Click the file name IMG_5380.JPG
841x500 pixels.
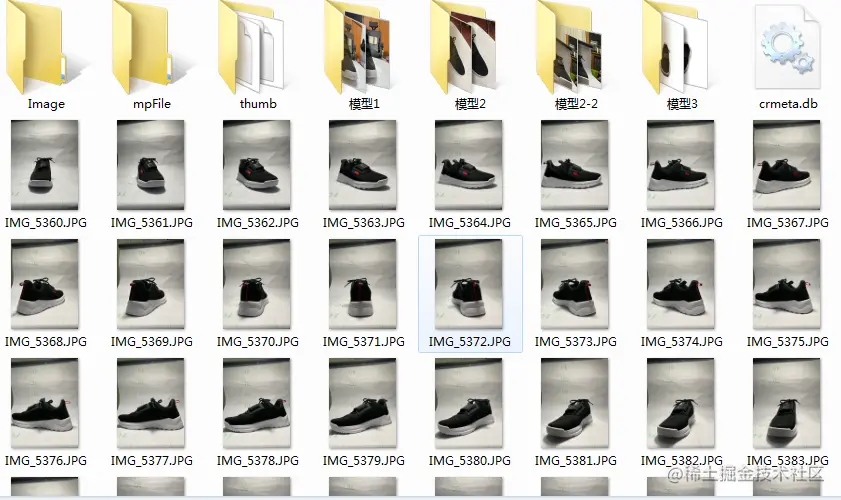pyautogui.click(x=470, y=461)
